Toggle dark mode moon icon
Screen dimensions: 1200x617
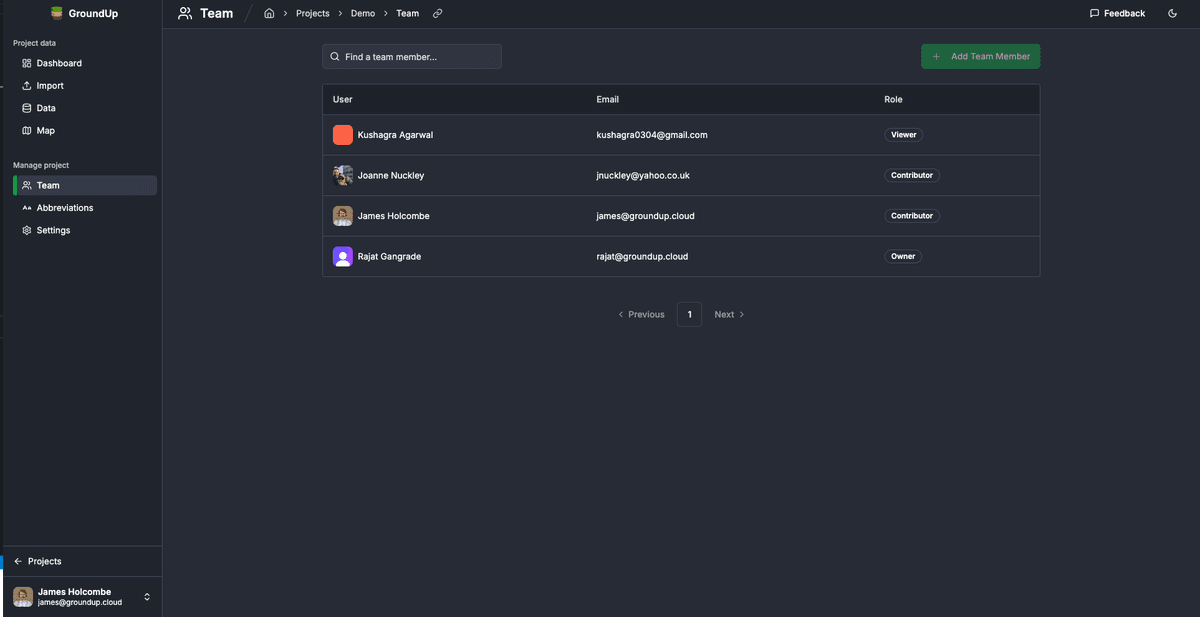click(x=1171, y=14)
